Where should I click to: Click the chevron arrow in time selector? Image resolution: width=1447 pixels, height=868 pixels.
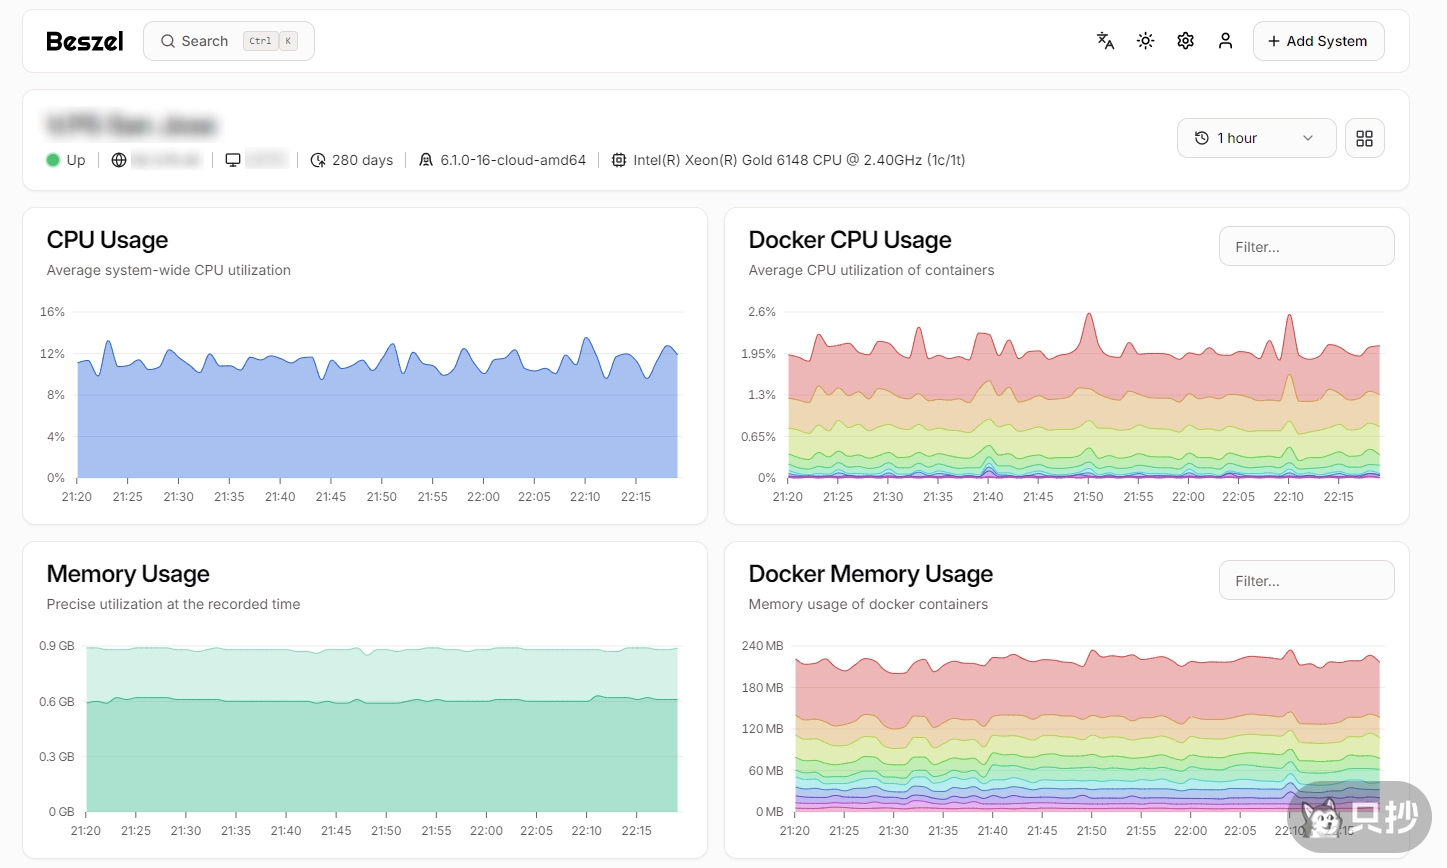click(1307, 138)
